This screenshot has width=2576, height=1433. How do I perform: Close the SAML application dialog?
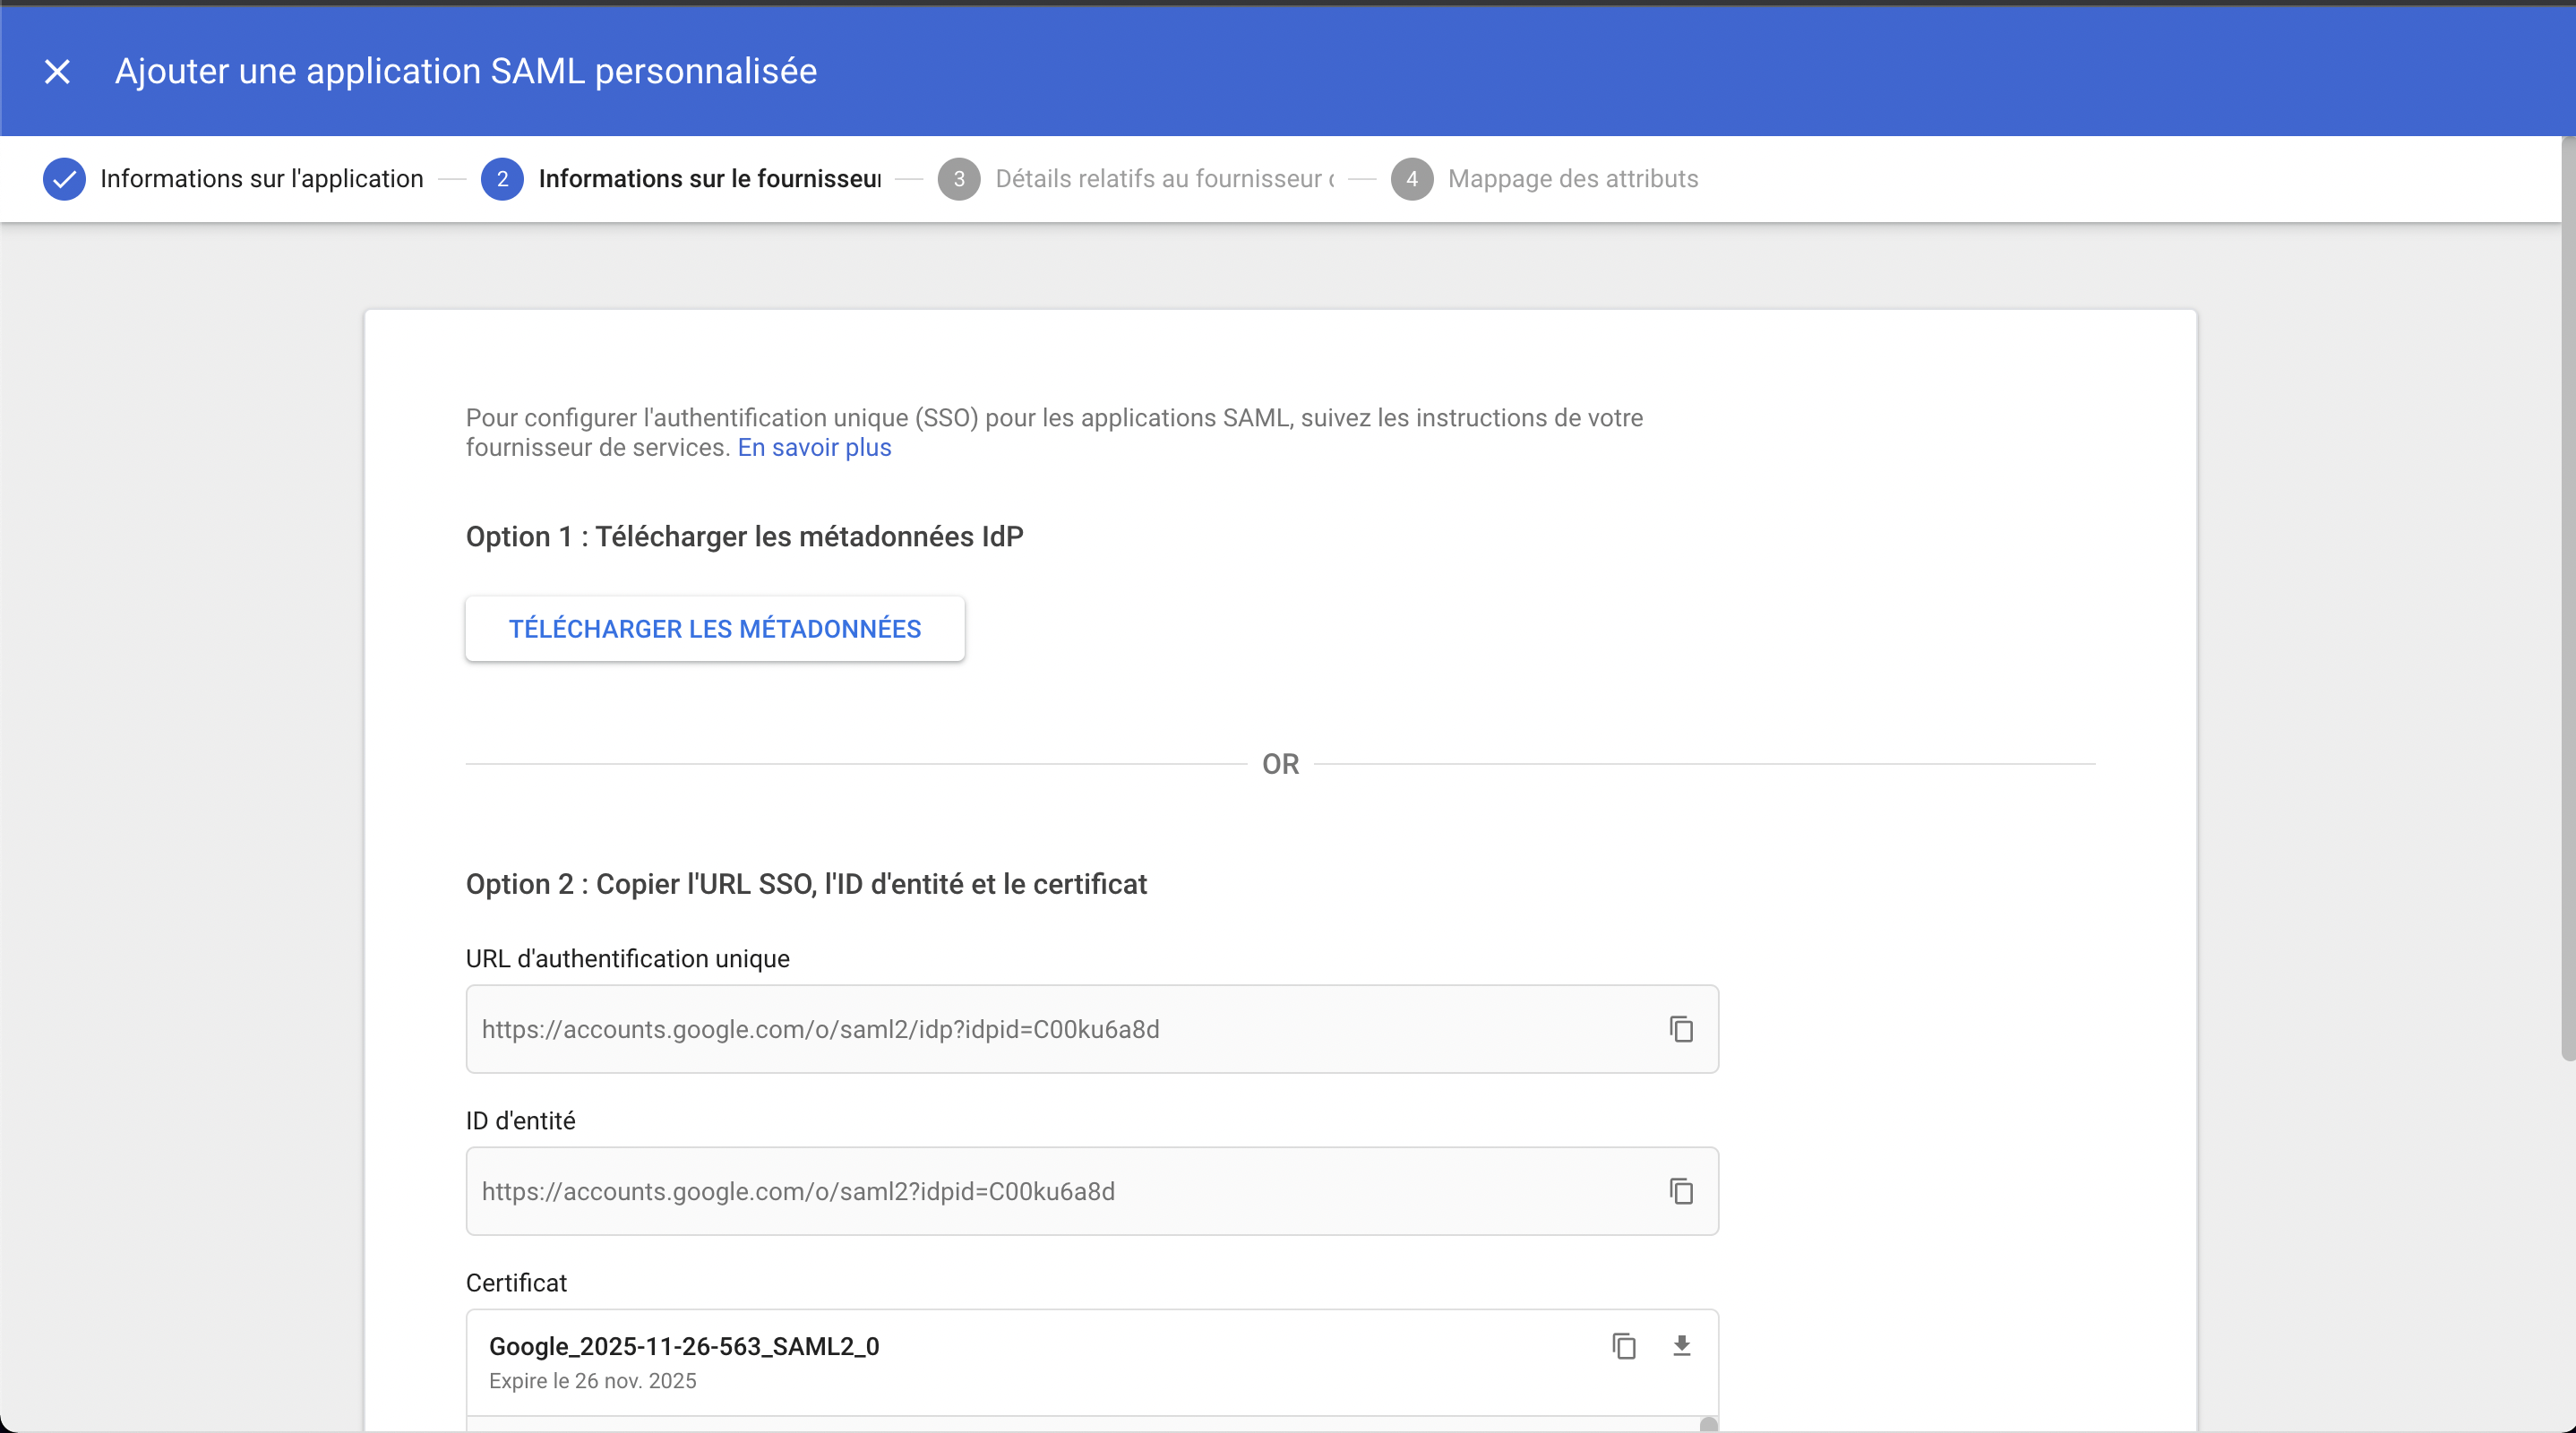tap(57, 71)
